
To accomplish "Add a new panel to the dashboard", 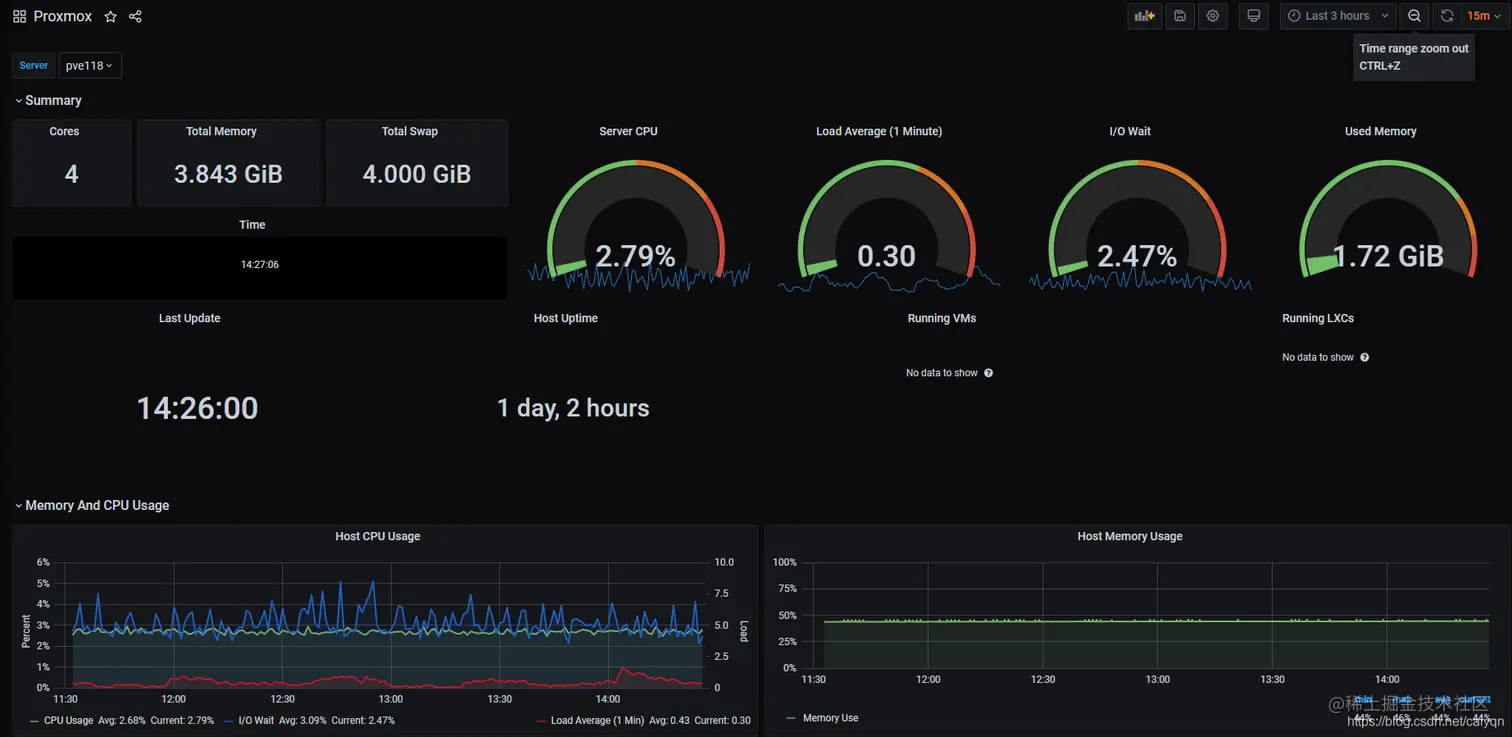I will tap(1144, 16).
